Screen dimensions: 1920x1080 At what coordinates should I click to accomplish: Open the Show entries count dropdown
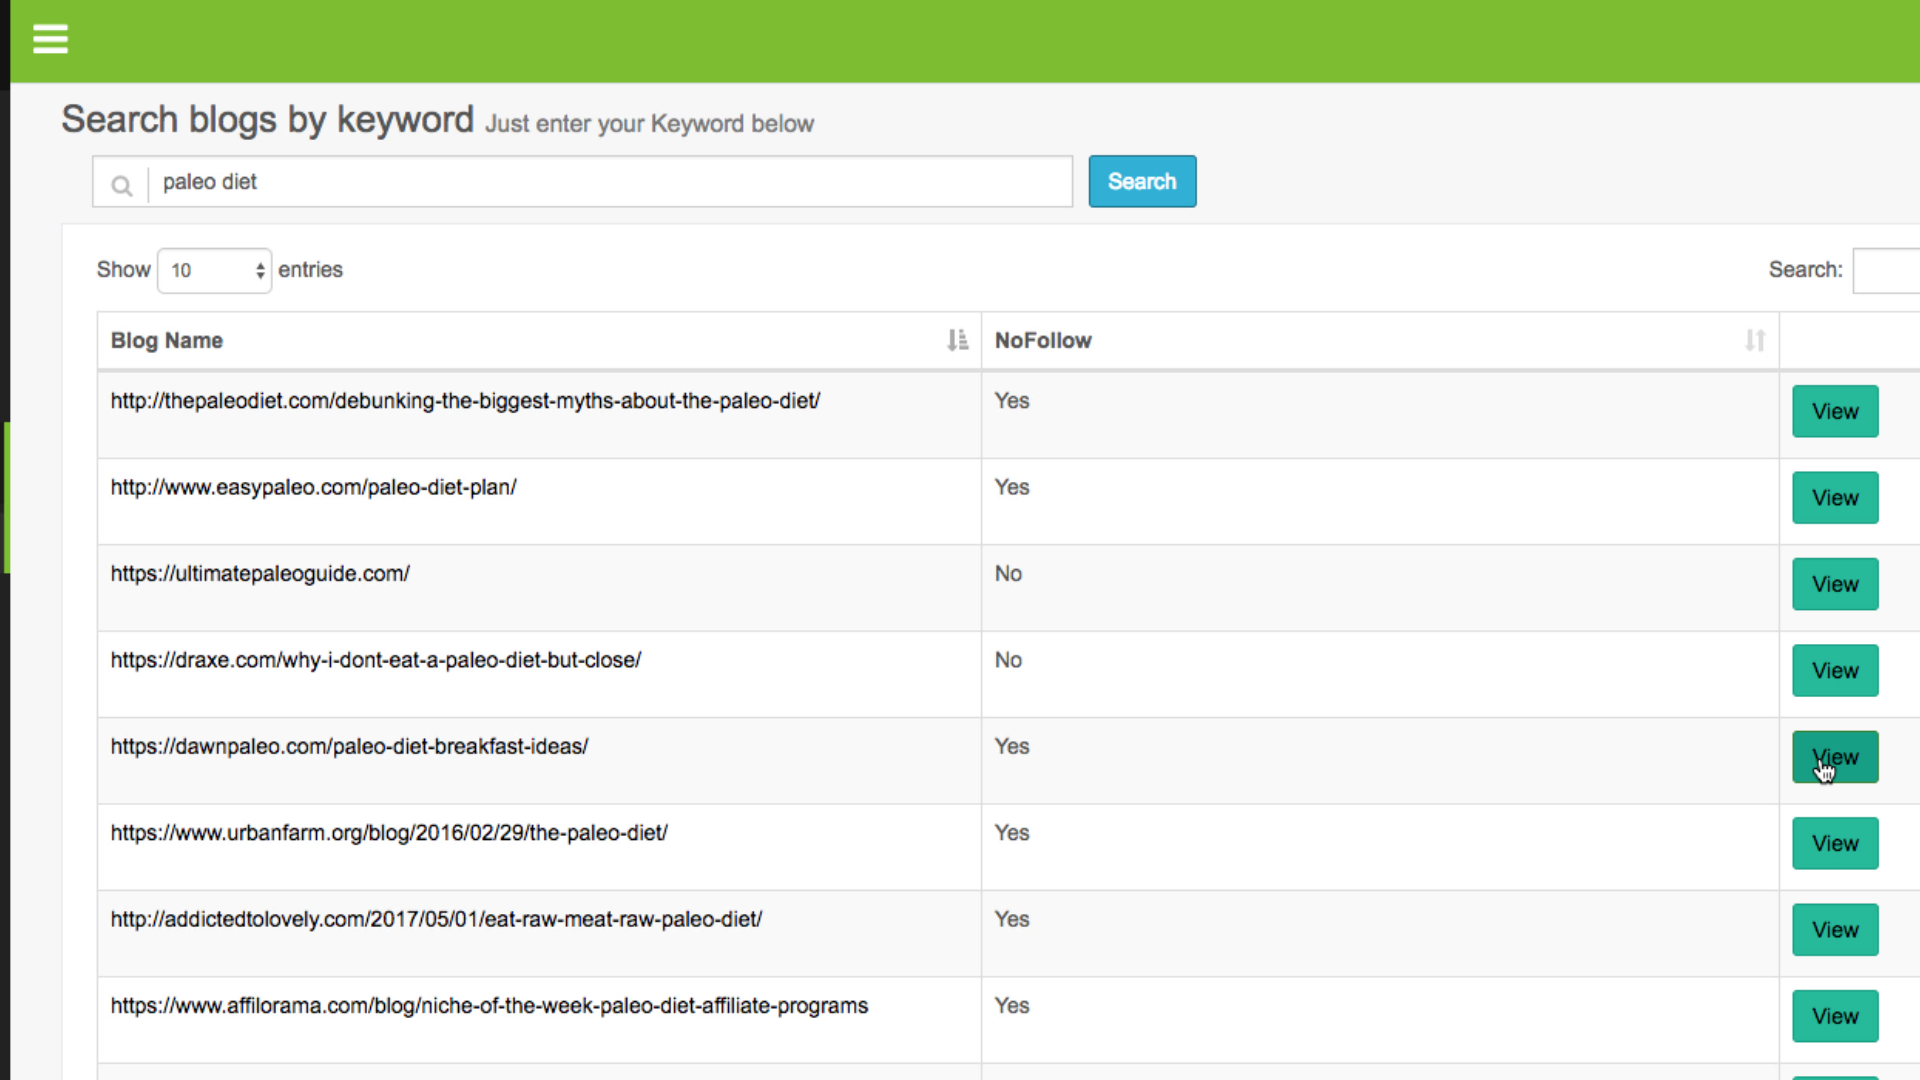click(x=214, y=270)
